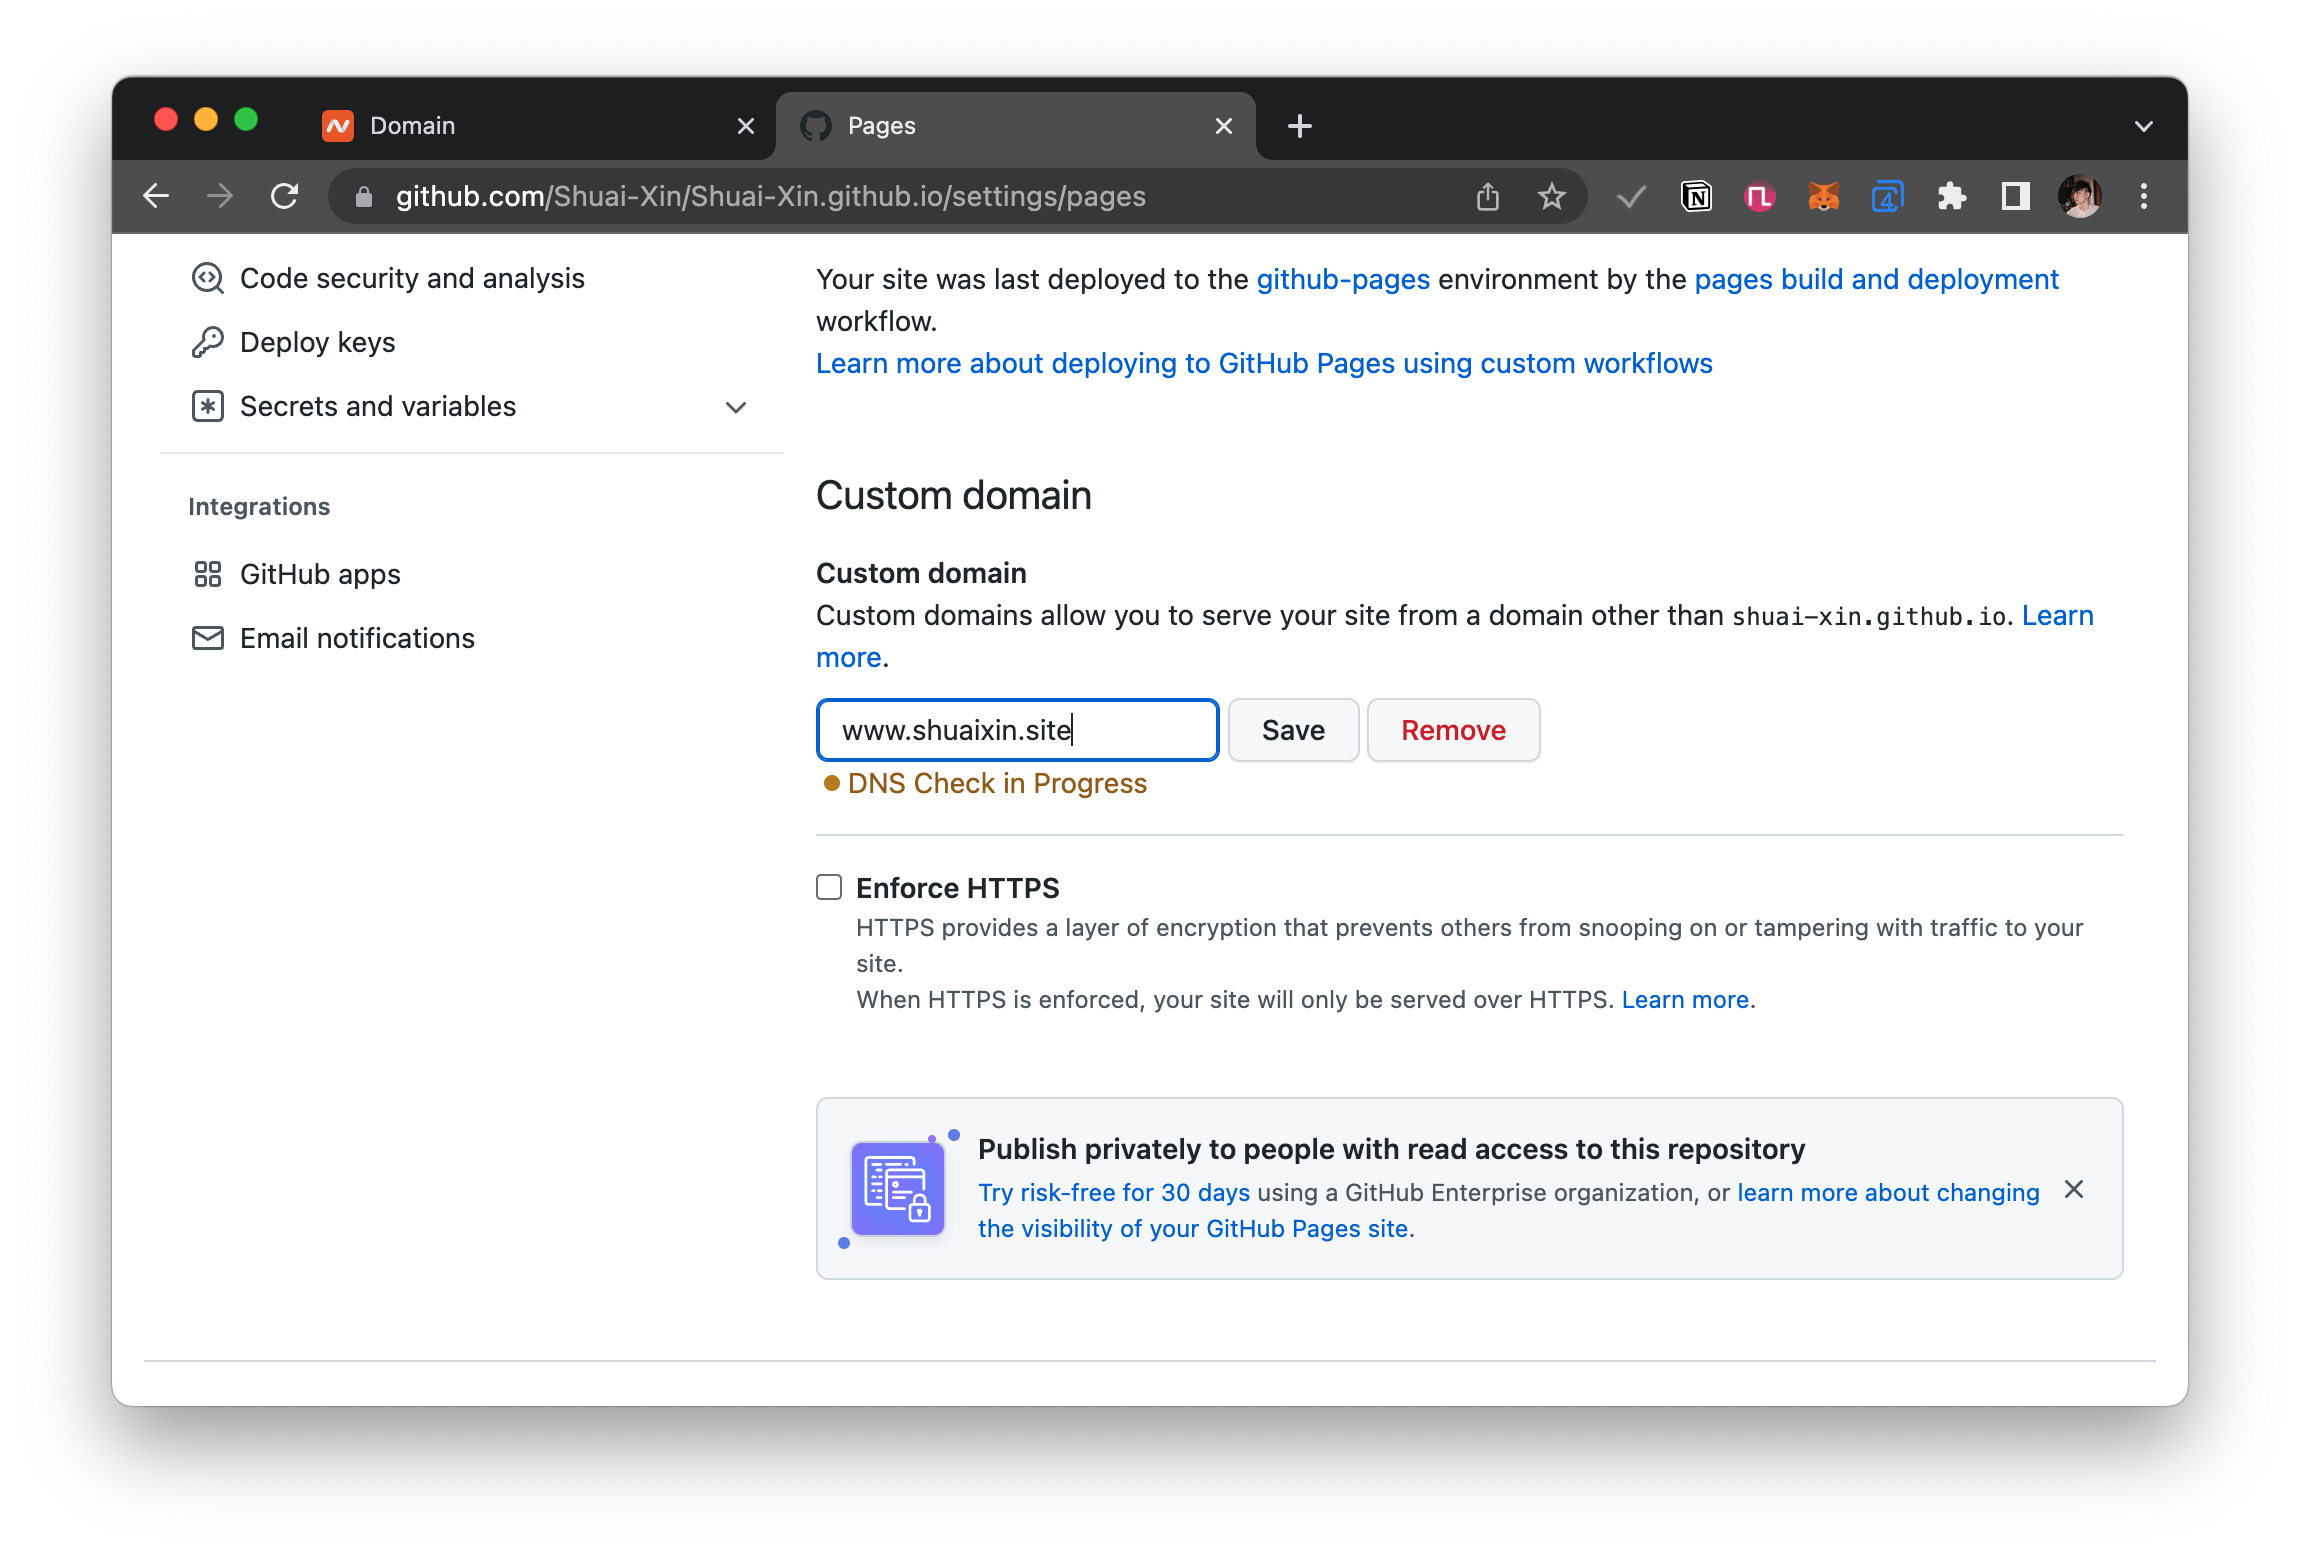This screenshot has height=1554, width=2300.
Task: Click the Firefox extension icon
Action: click(x=1823, y=194)
